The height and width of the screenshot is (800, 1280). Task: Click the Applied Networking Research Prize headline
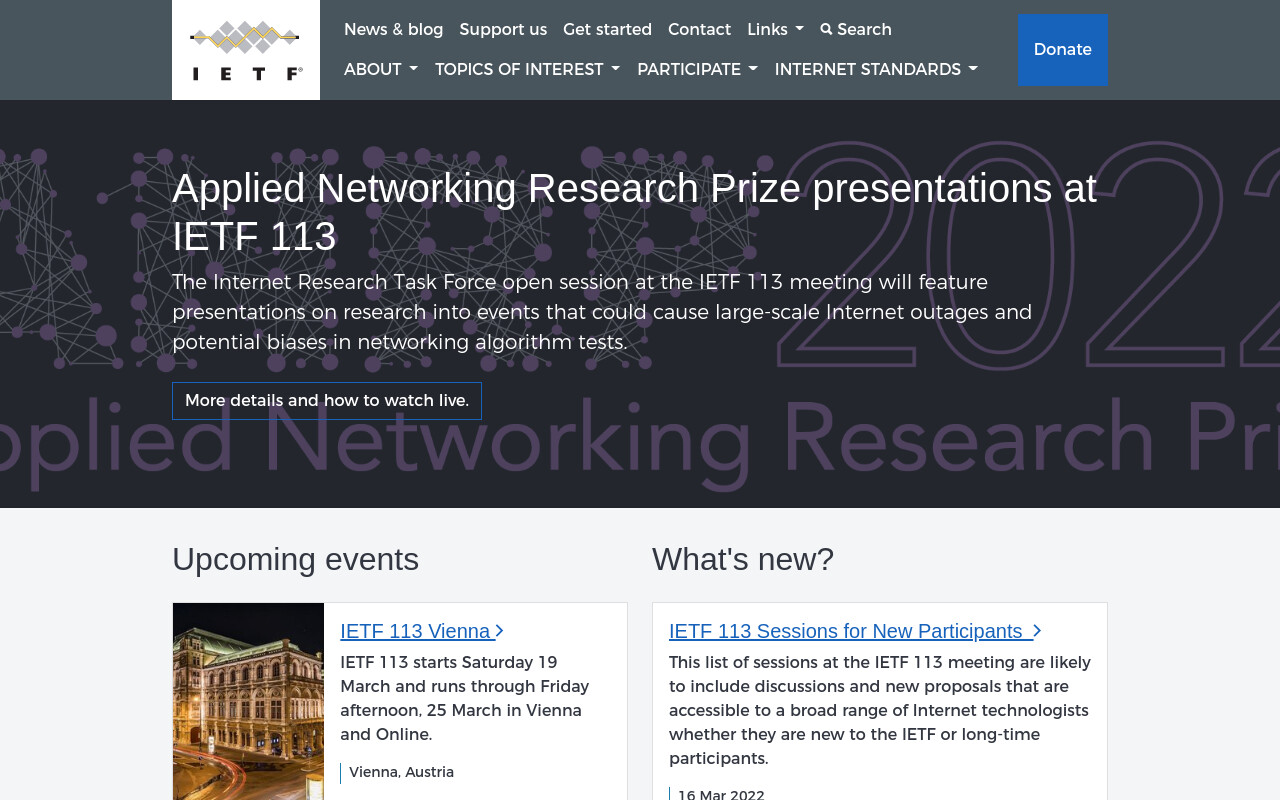pyautogui.click(x=634, y=212)
